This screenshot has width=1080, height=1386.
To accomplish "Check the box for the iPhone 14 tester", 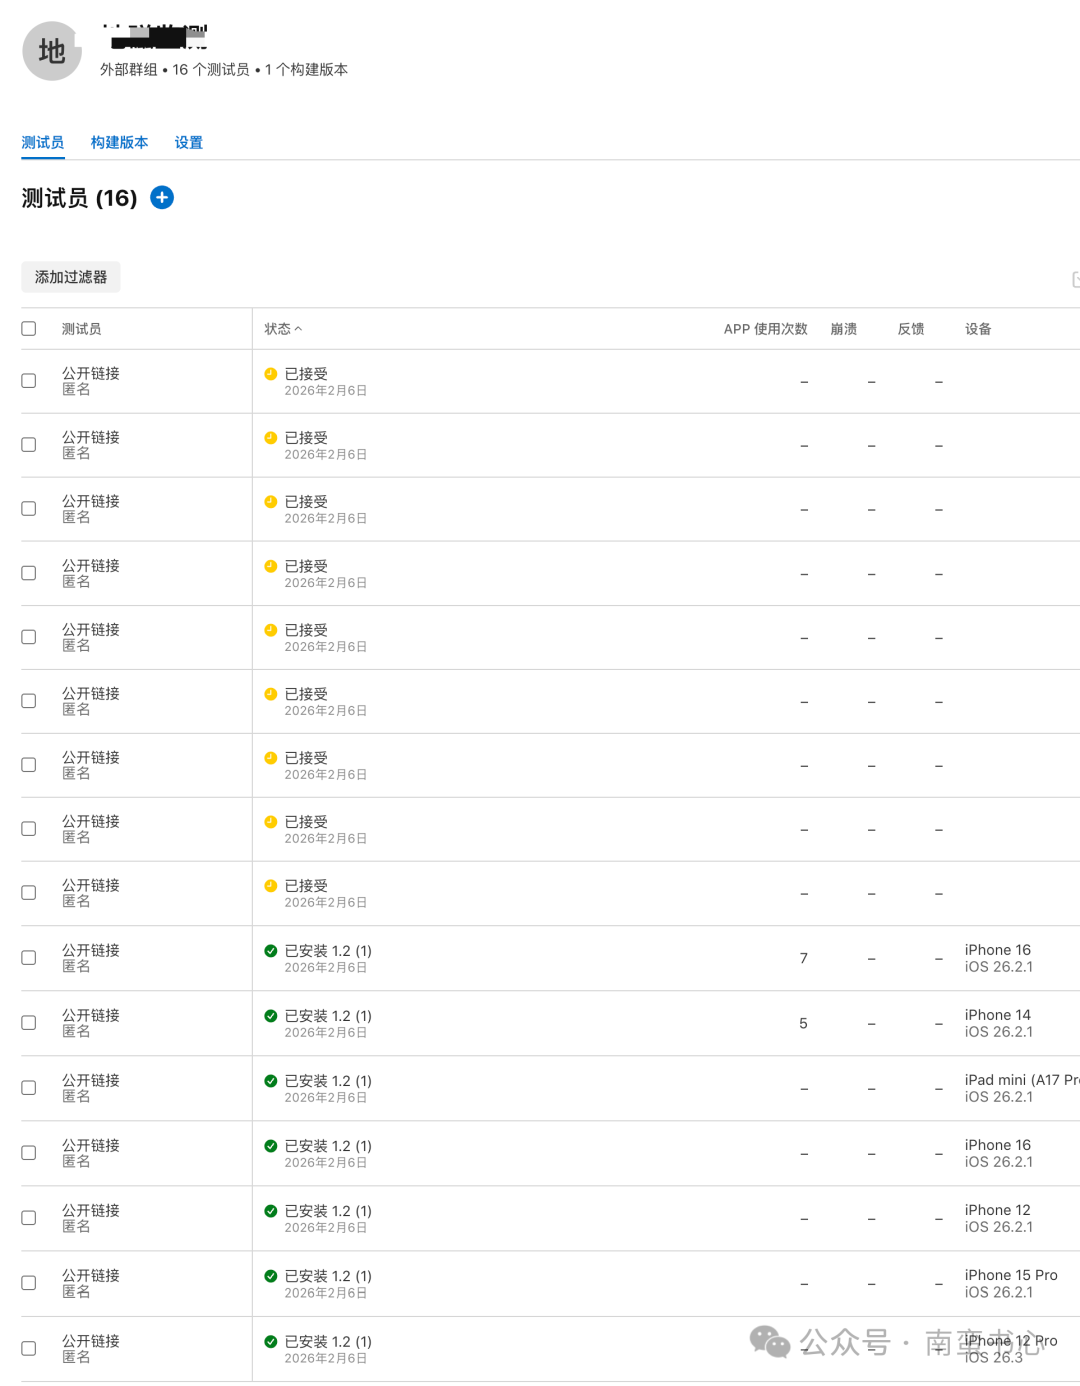I will [29, 1023].
